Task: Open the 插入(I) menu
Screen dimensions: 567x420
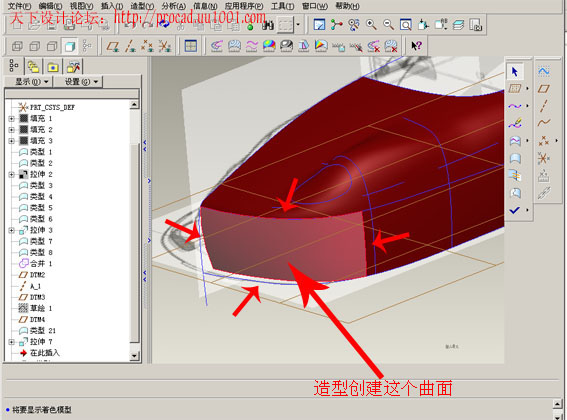Action: click(x=112, y=6)
